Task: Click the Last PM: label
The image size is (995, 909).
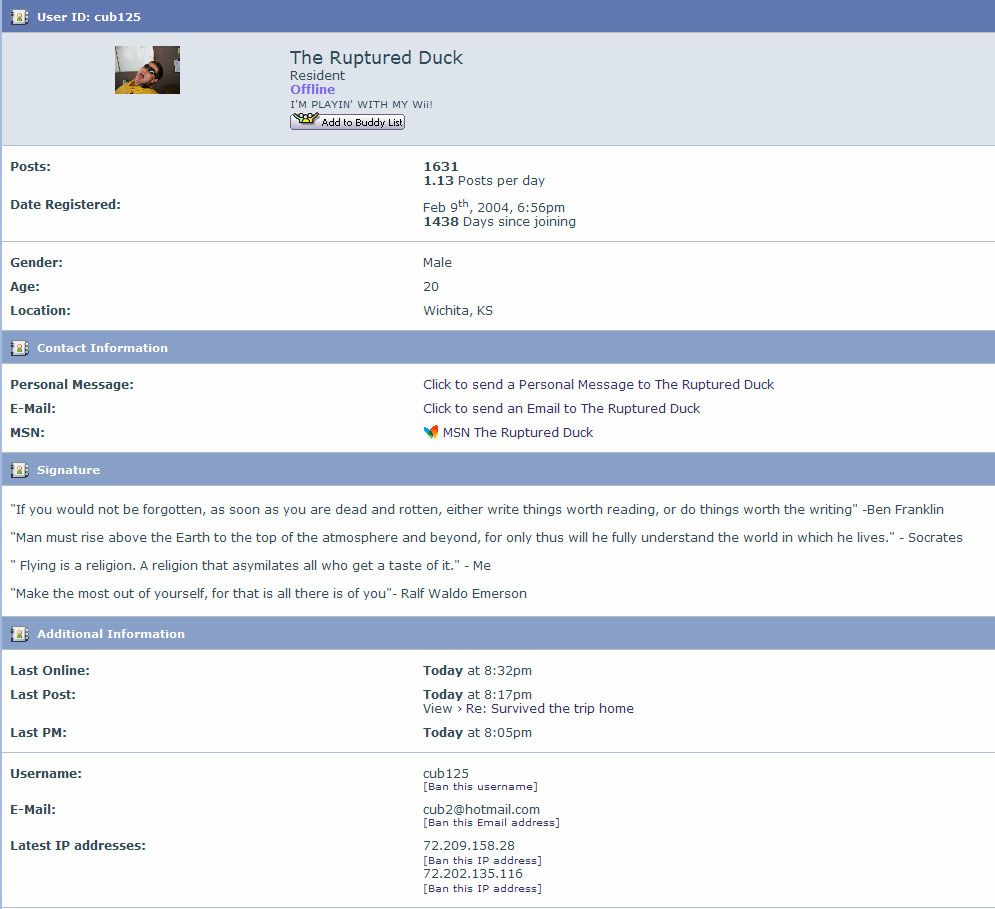Action: click(38, 733)
